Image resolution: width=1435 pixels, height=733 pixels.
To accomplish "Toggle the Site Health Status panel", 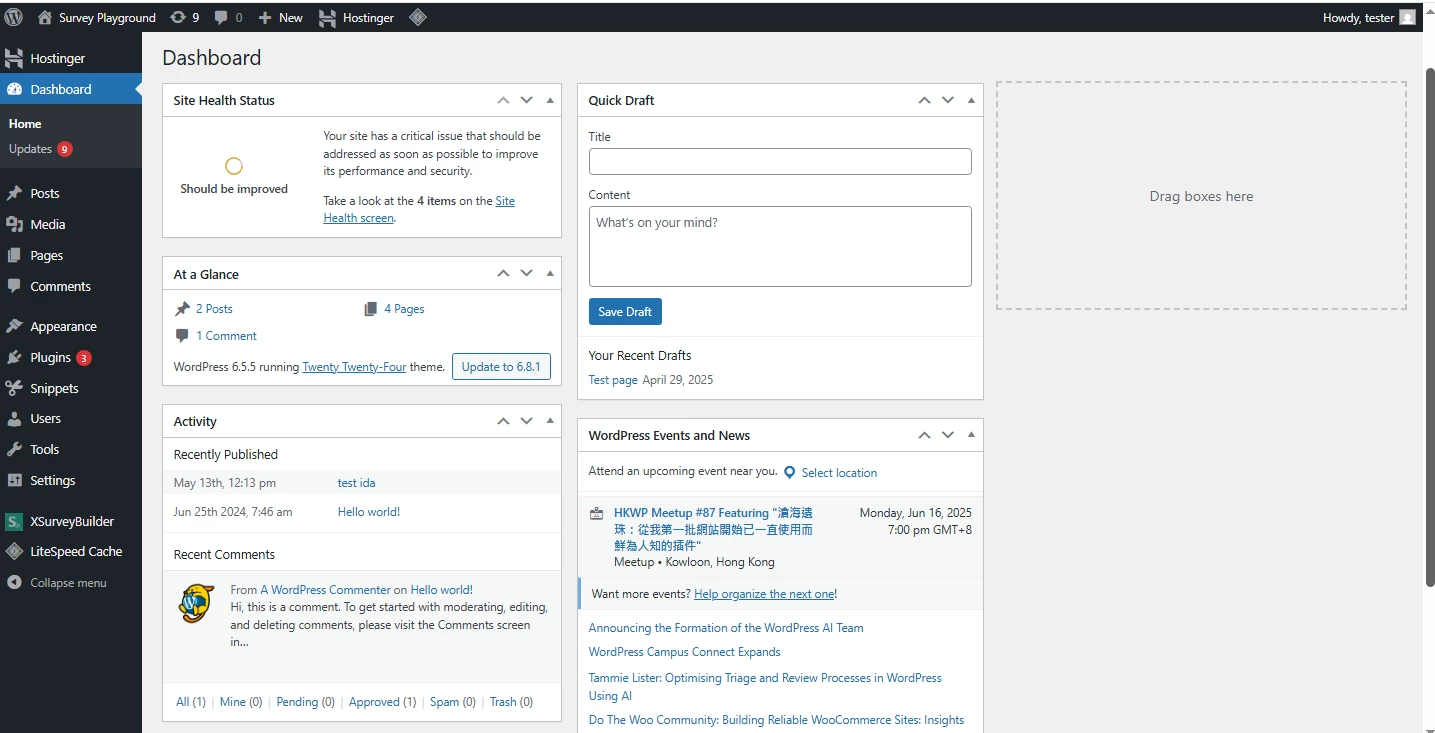I will [x=550, y=100].
